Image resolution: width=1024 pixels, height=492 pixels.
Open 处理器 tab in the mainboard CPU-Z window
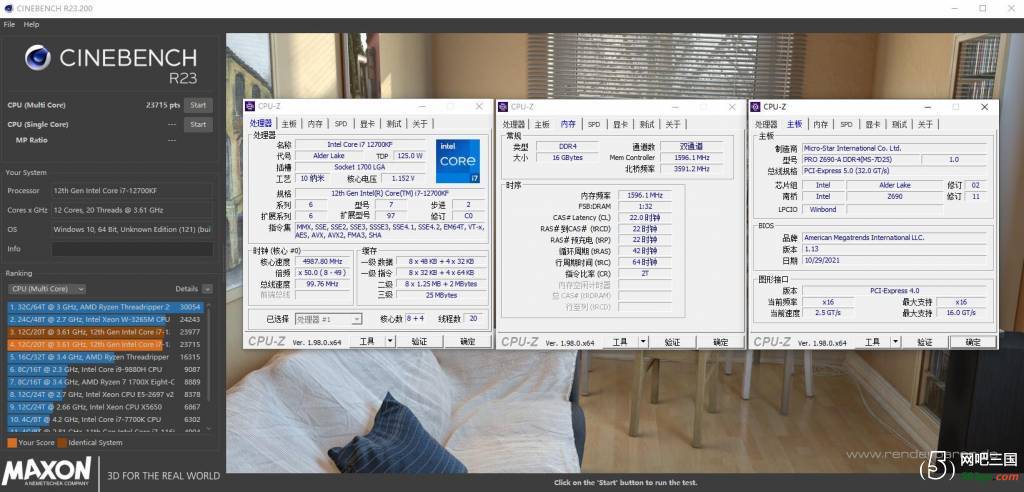(767, 124)
